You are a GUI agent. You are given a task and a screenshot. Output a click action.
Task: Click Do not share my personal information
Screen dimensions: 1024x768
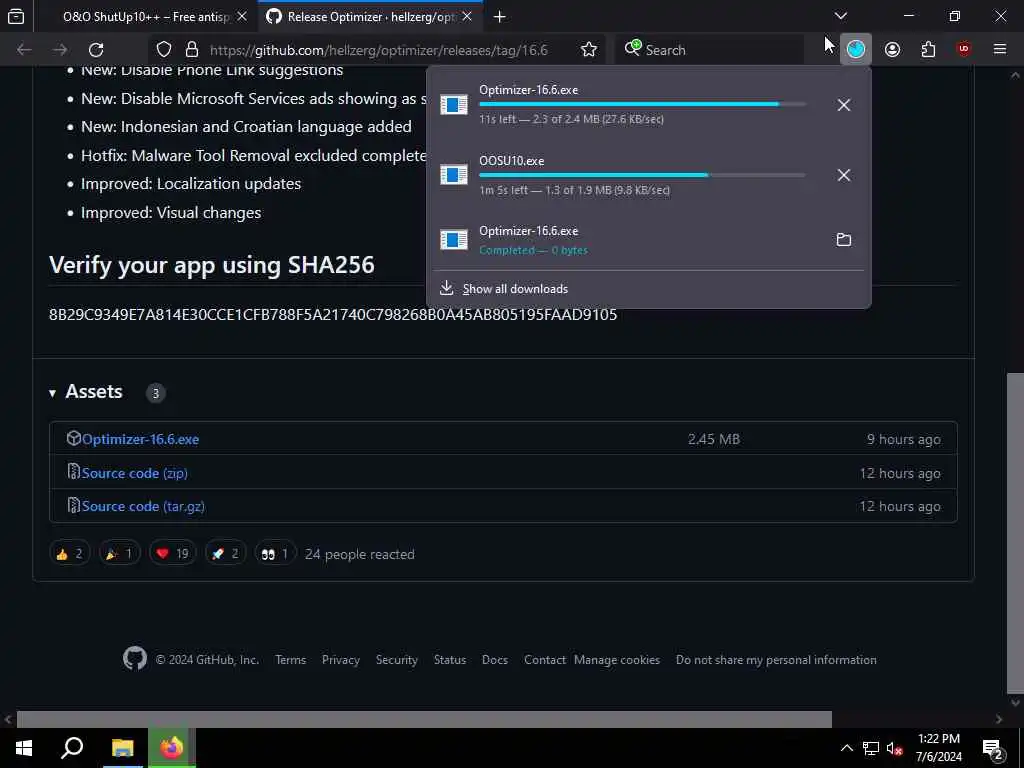(x=776, y=660)
